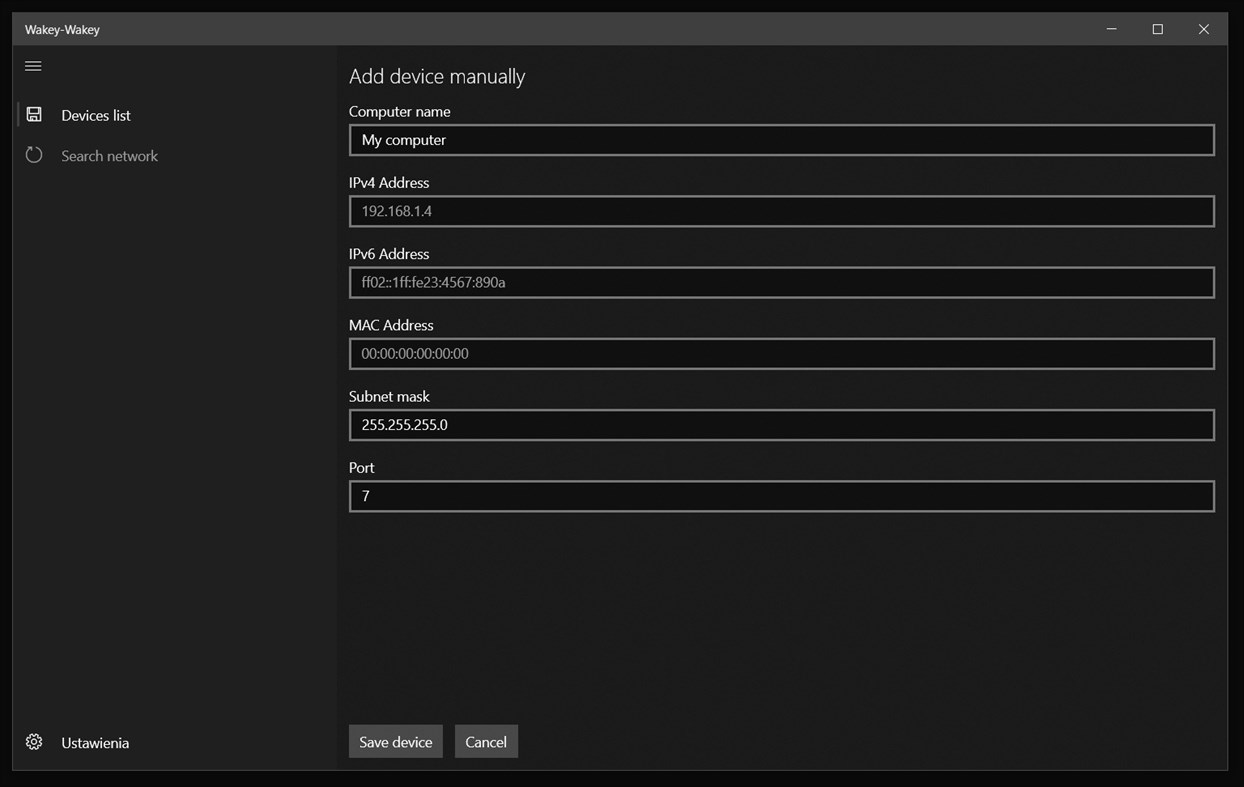Viewport: 1244px width, 787px height.
Task: Go to the Devices list label
Action: pyautogui.click(x=96, y=115)
